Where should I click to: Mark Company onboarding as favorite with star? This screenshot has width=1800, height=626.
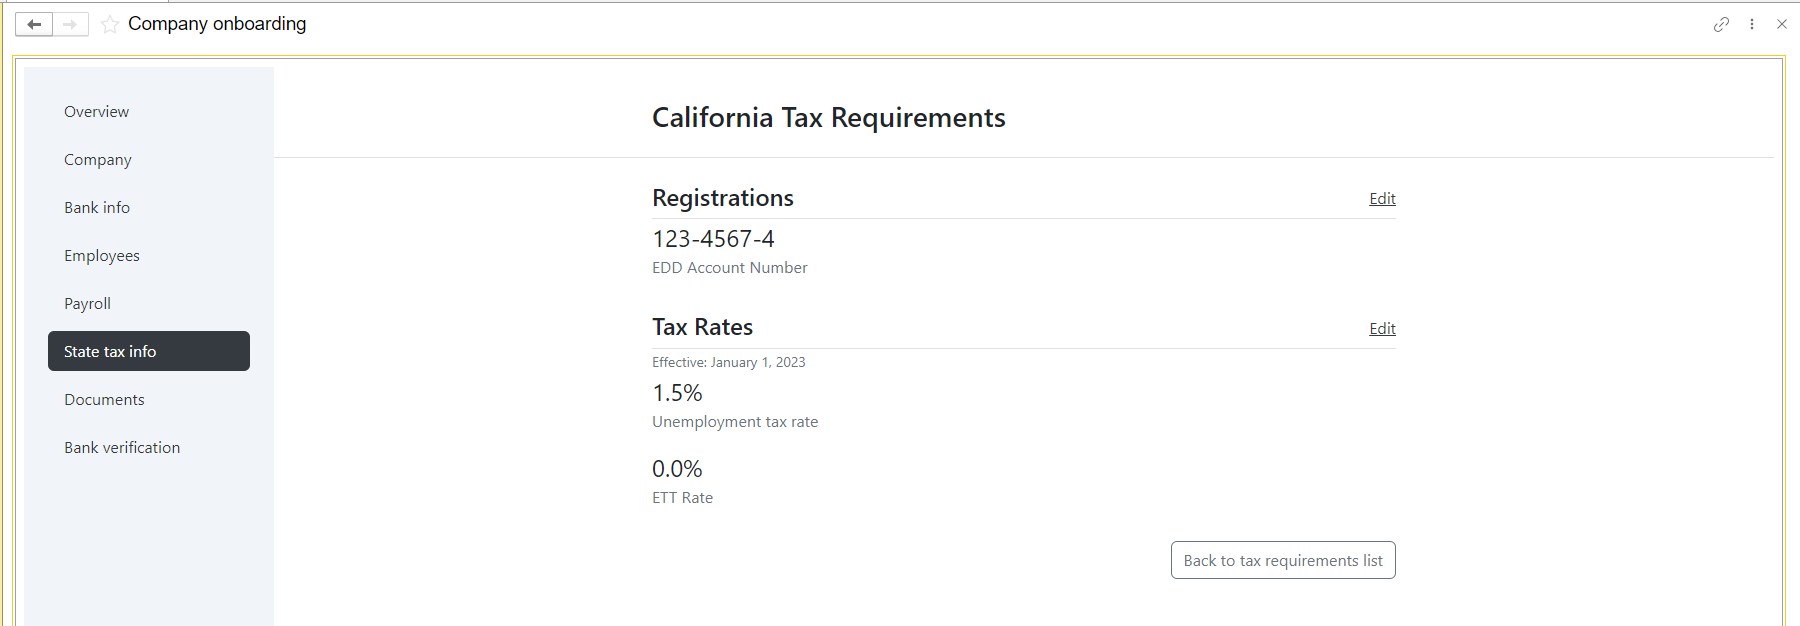click(110, 24)
